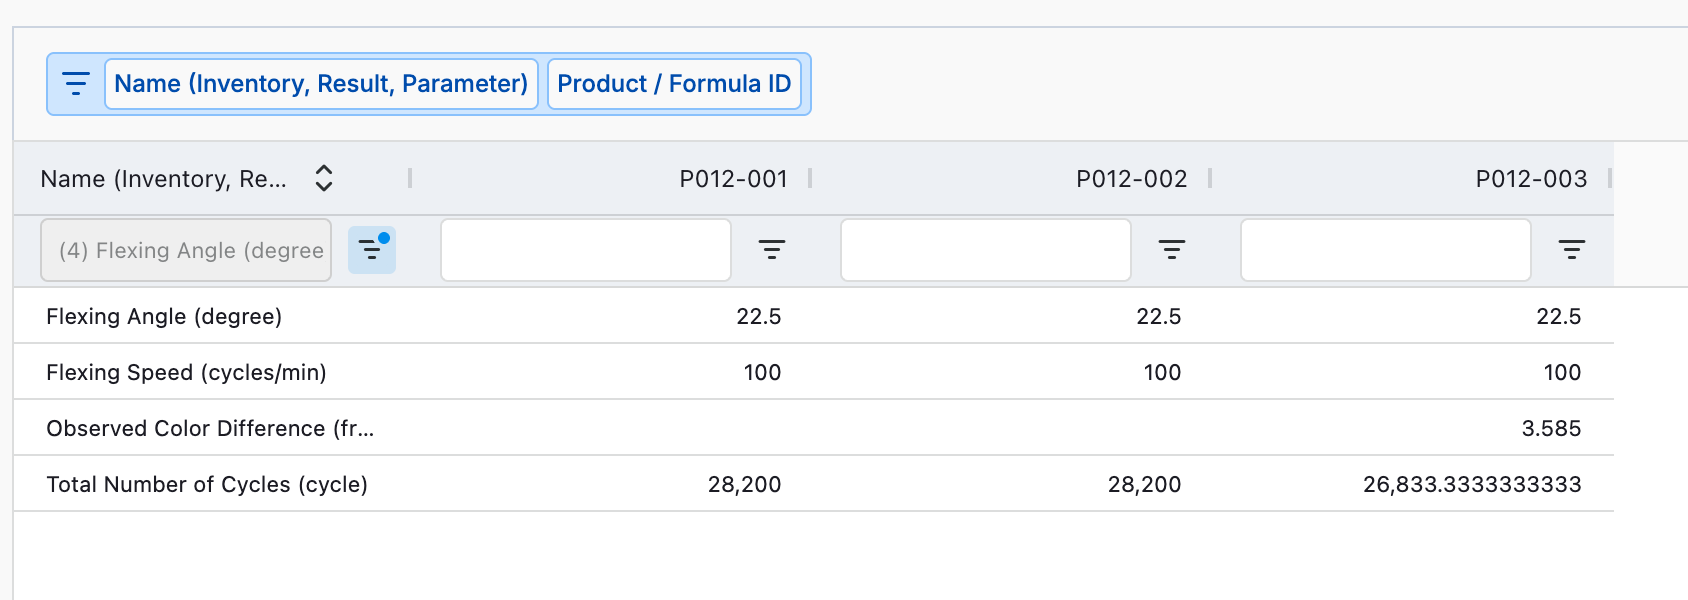Select the Name (Inventory, Result, Parameter) chip
This screenshot has width=1688, height=600.
321,84
